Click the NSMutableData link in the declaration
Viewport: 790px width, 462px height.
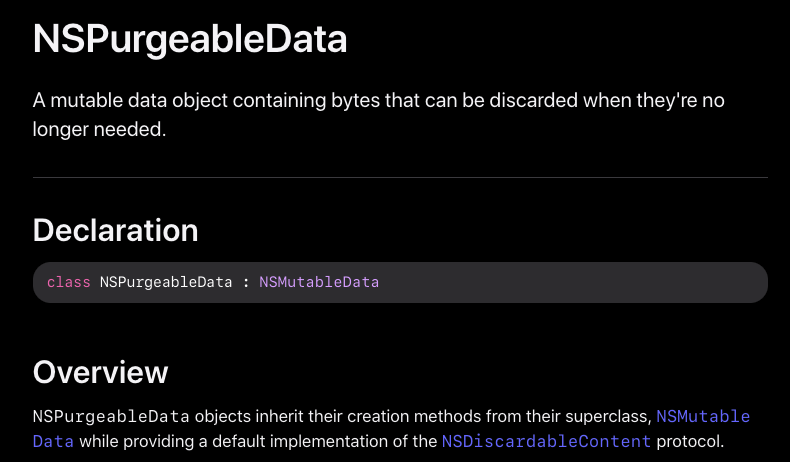319,283
